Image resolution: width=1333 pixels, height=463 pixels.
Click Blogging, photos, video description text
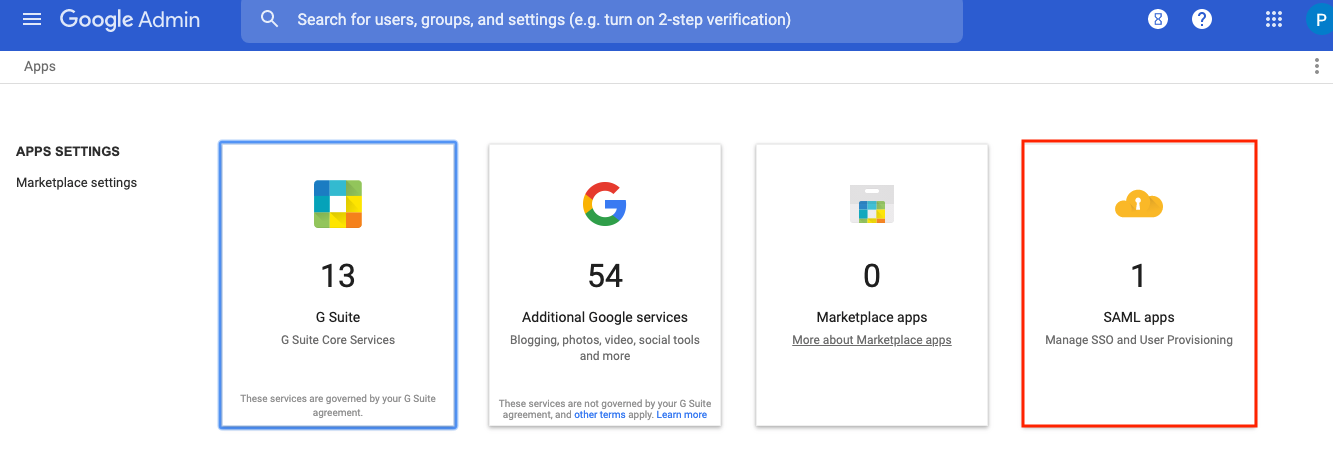point(605,348)
